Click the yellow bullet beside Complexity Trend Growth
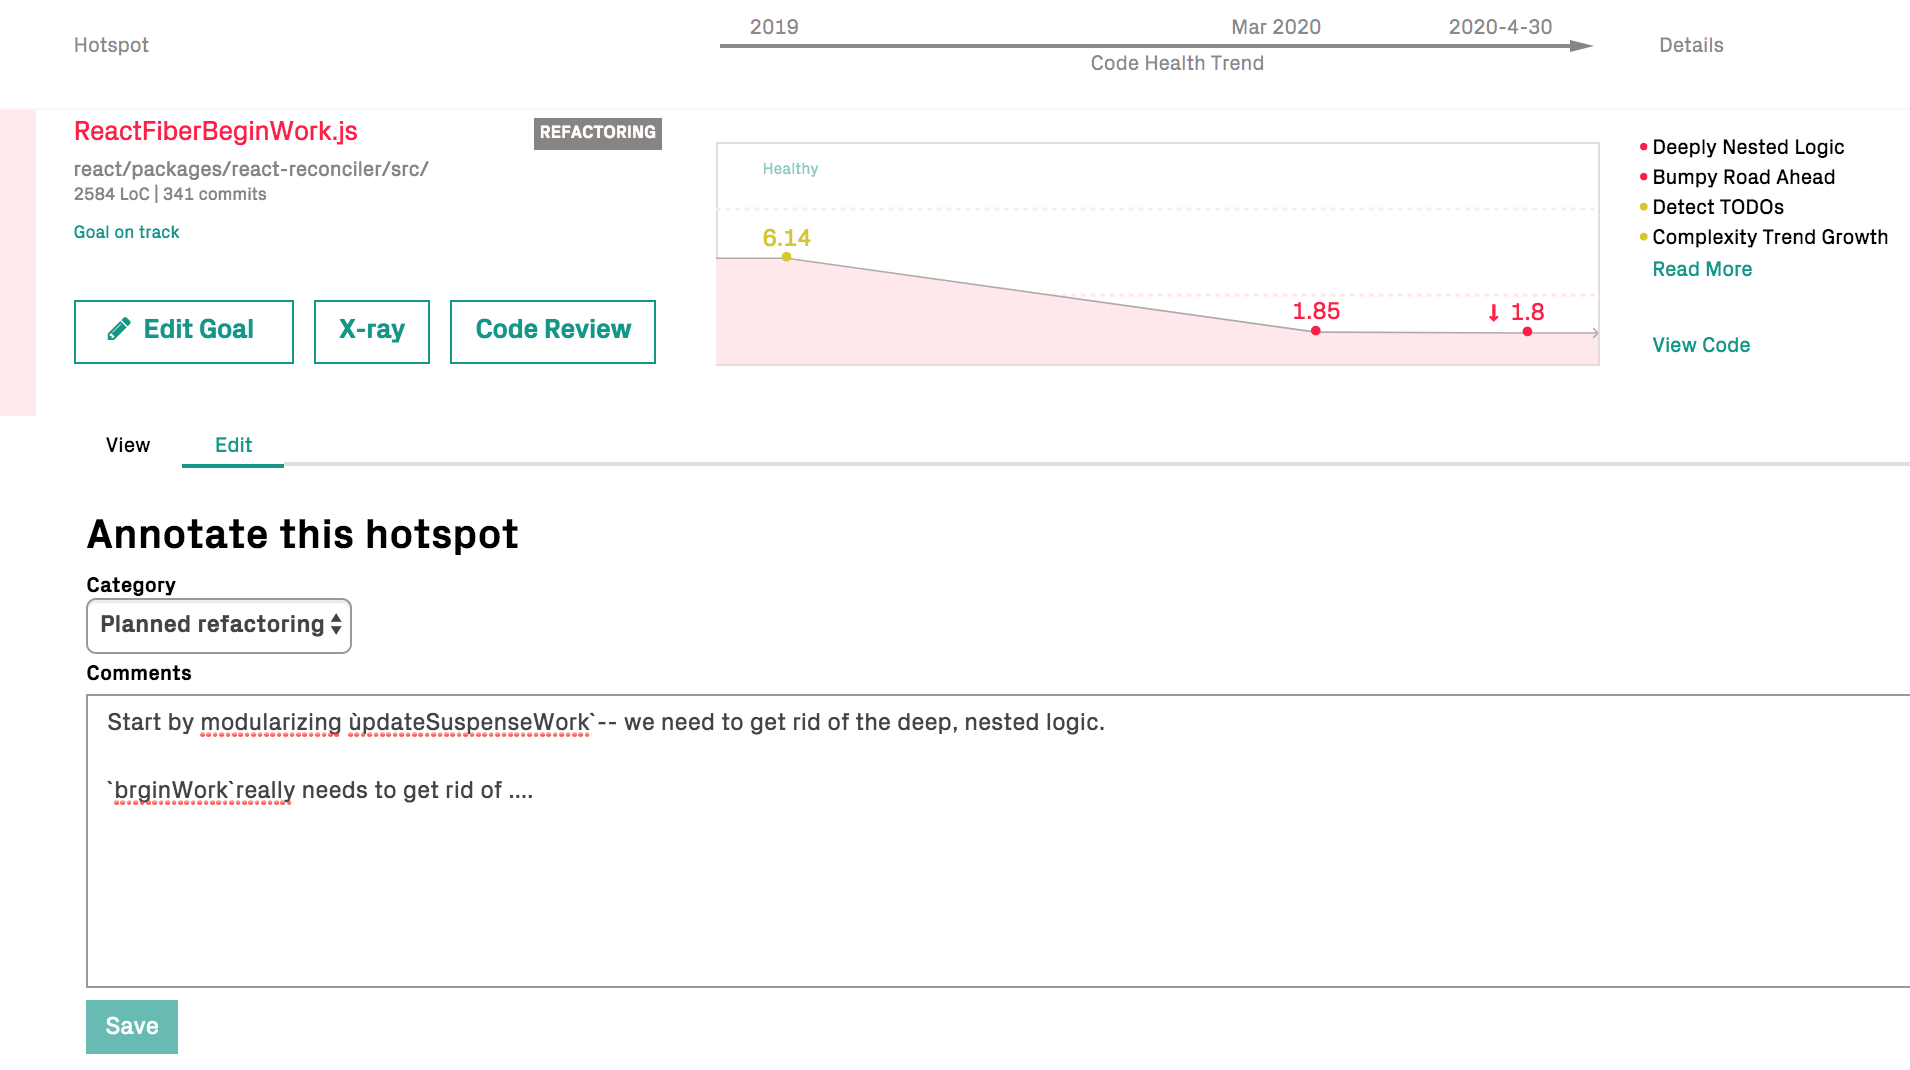The image size is (1910, 1070). click(1642, 237)
